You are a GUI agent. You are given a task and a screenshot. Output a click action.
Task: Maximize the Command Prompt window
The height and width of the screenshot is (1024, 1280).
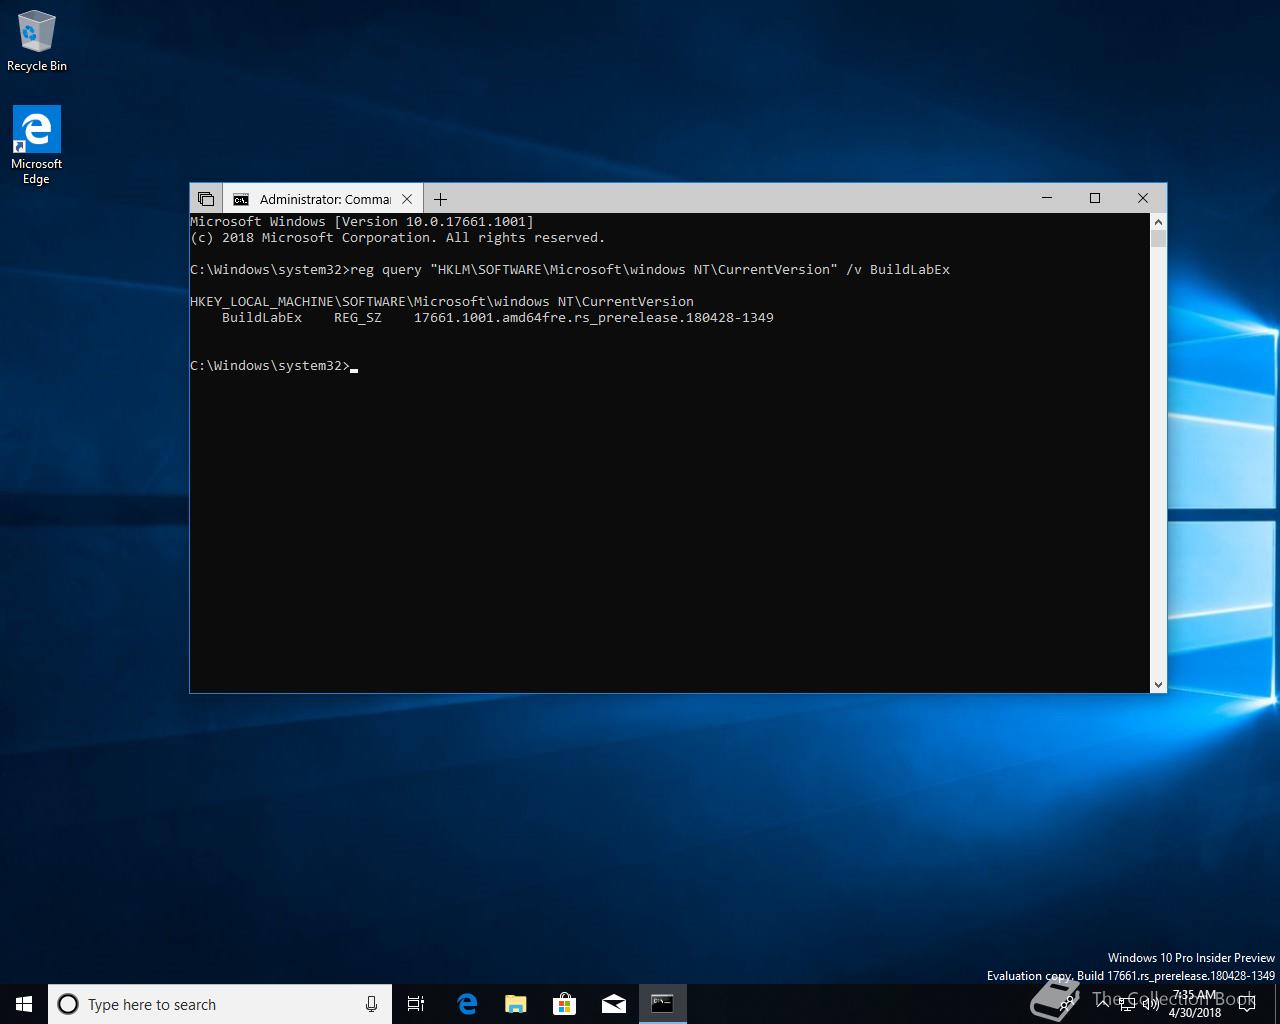(1095, 198)
